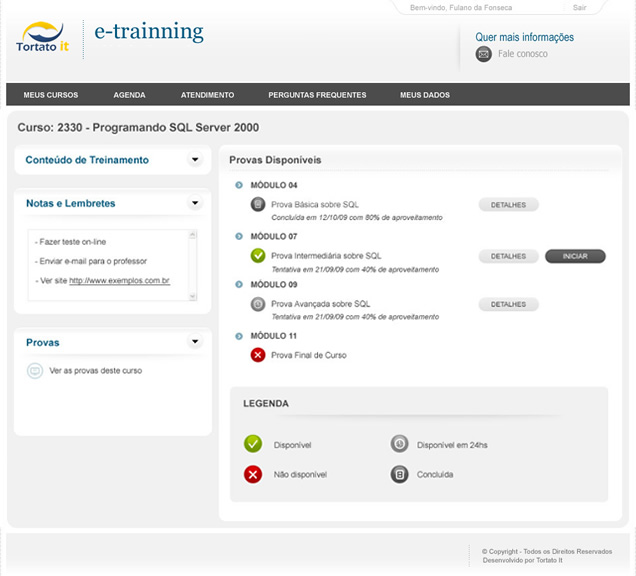The width and height of the screenshot is (636, 576).
Task: Click the e-trainning site title
Action: click(x=149, y=32)
